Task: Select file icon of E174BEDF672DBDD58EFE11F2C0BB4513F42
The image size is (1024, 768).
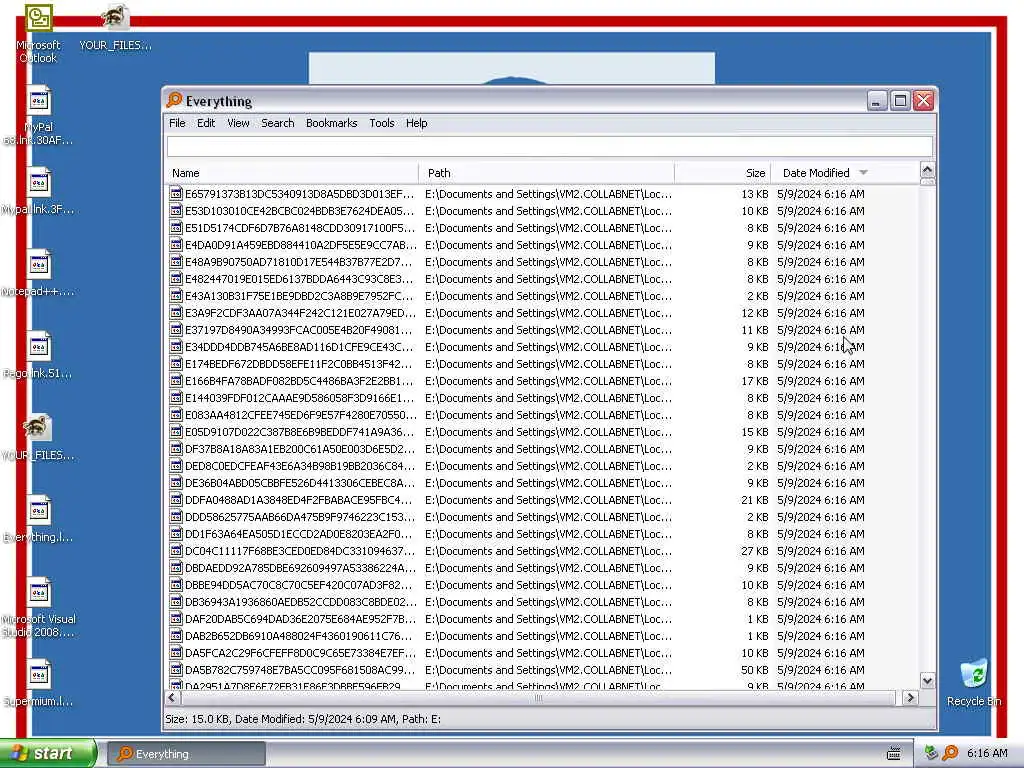Action: tap(176, 363)
